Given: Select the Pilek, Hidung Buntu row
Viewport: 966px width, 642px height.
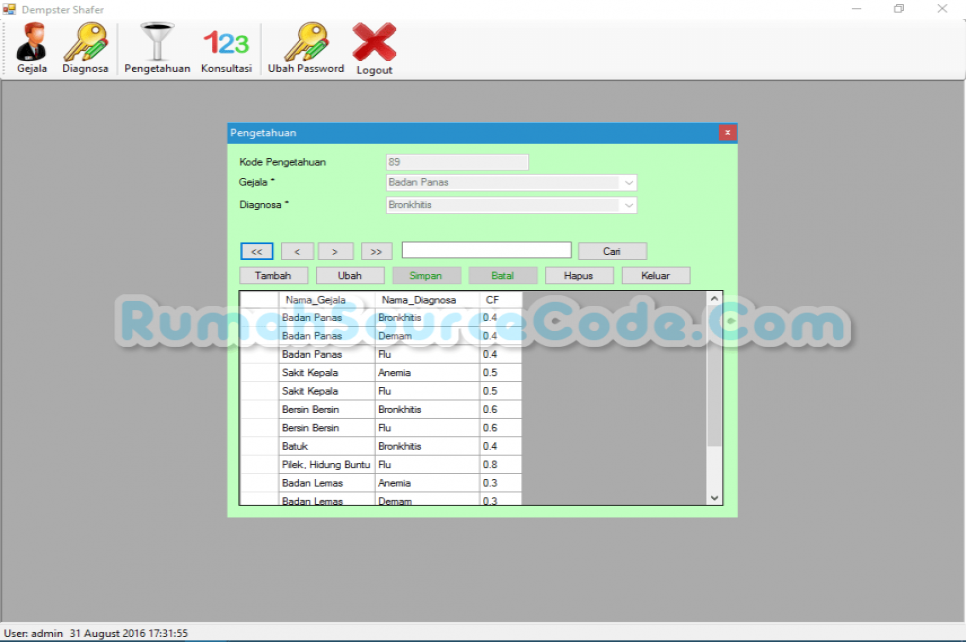Looking at the screenshot, I should (326, 465).
